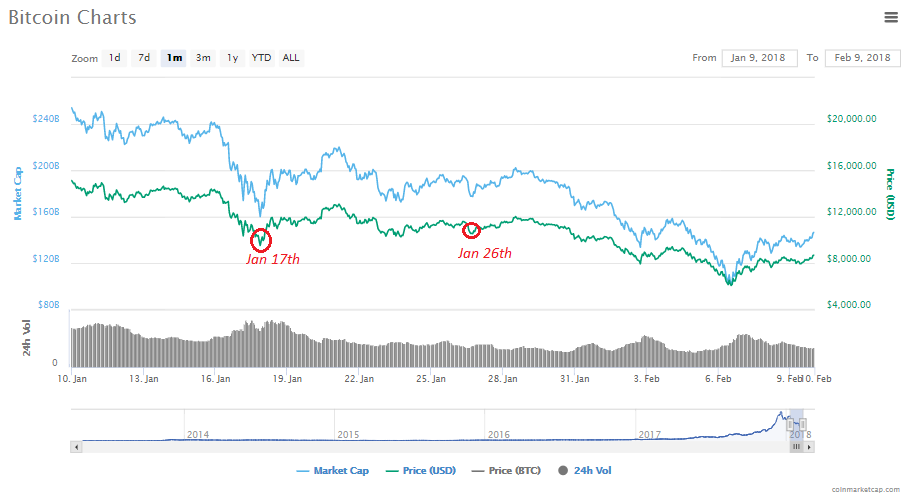Viewport: 912px width, 496px height.
Task: Click the Market Cap axis title
Action: click(x=17, y=193)
